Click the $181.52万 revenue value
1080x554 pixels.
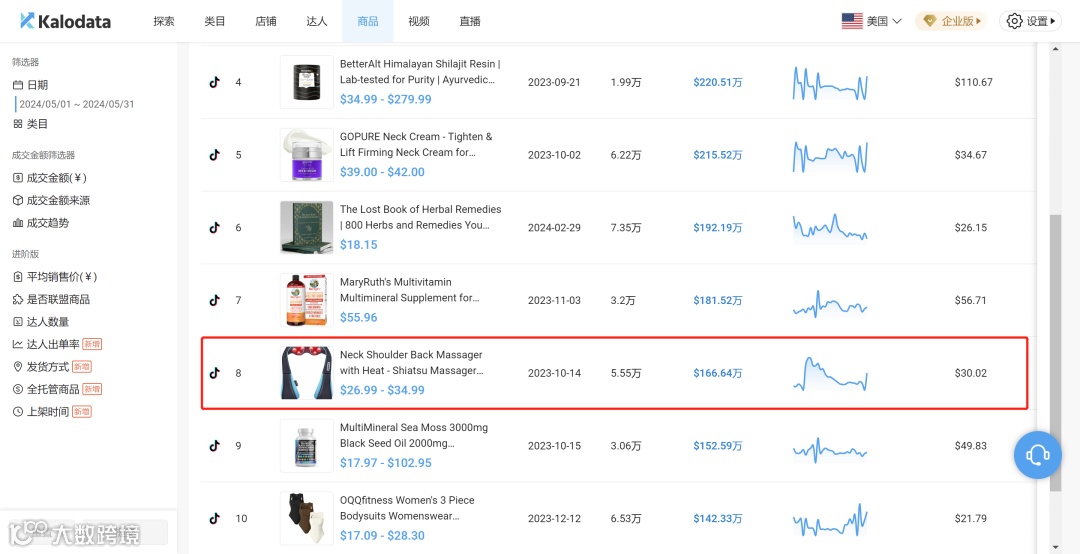coord(718,300)
